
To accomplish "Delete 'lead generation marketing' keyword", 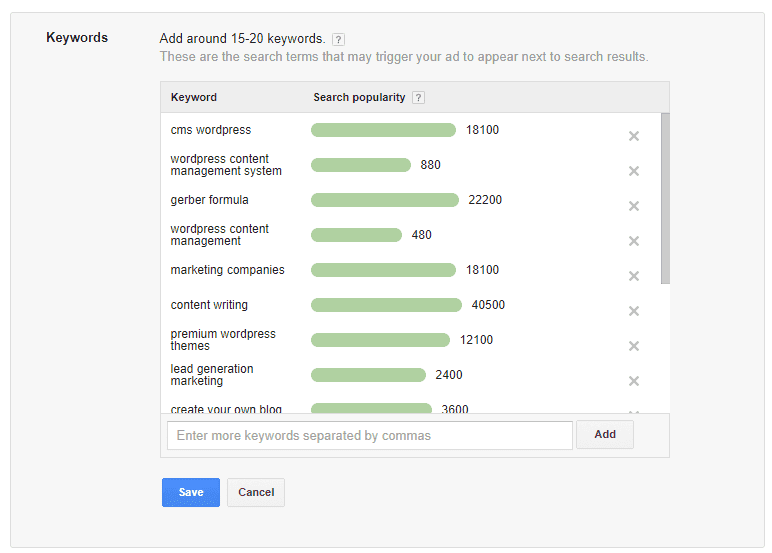I will pyautogui.click(x=634, y=381).
